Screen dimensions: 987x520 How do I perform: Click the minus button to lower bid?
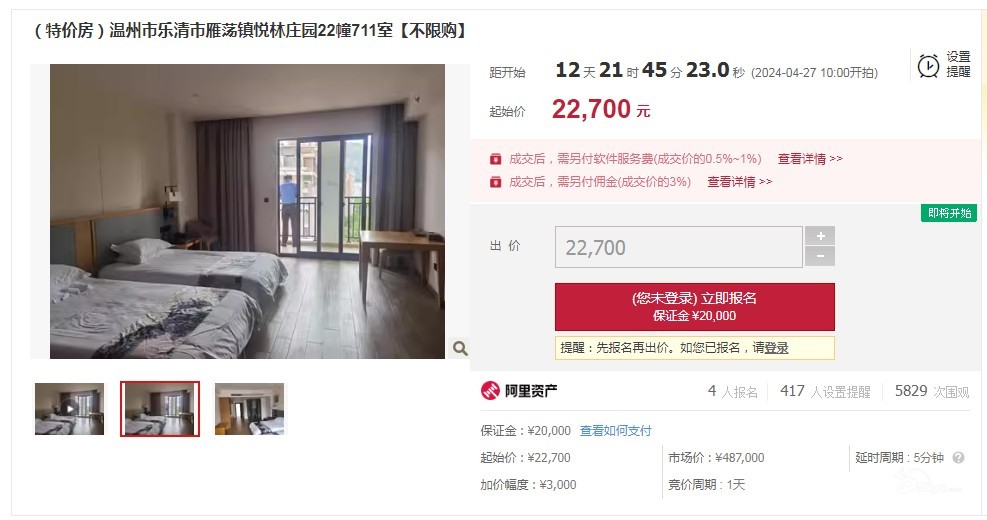[x=820, y=256]
